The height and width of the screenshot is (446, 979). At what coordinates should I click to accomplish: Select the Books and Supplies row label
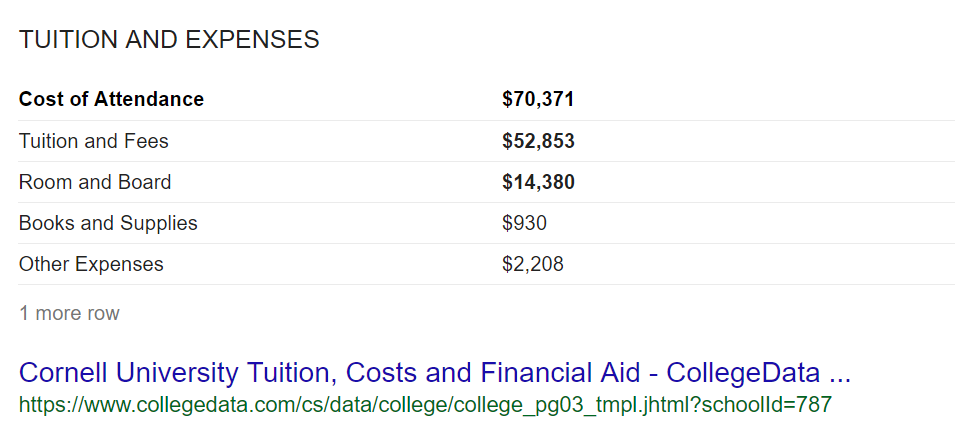(x=108, y=223)
